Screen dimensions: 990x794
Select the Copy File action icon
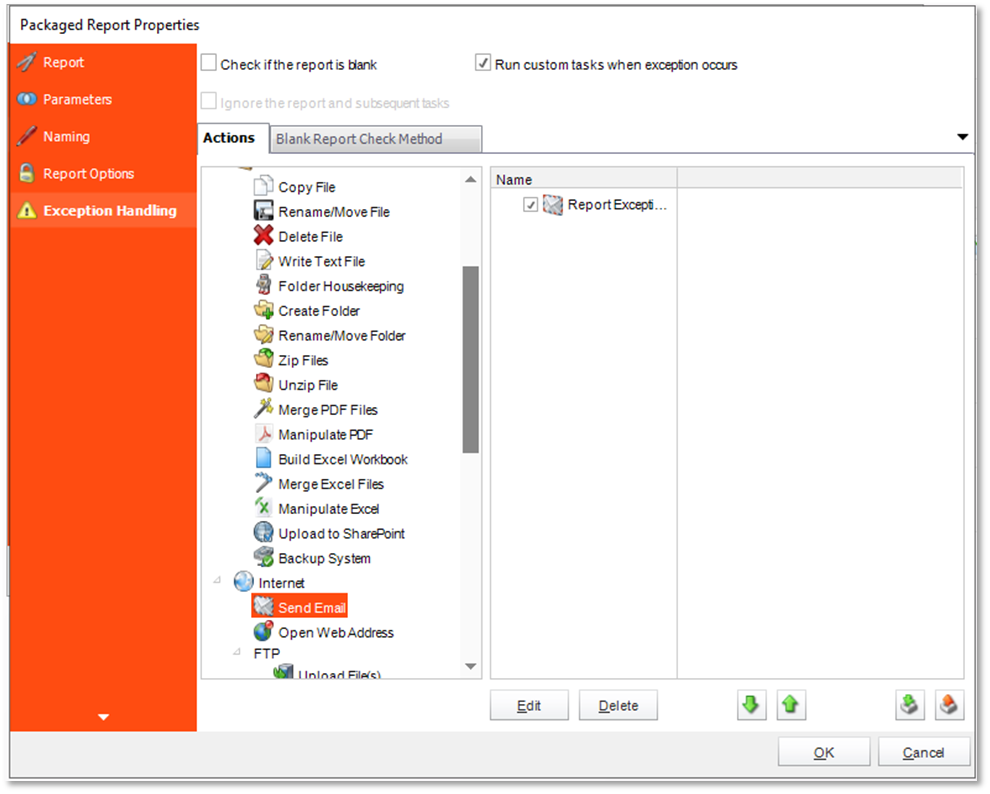pyautogui.click(x=263, y=187)
